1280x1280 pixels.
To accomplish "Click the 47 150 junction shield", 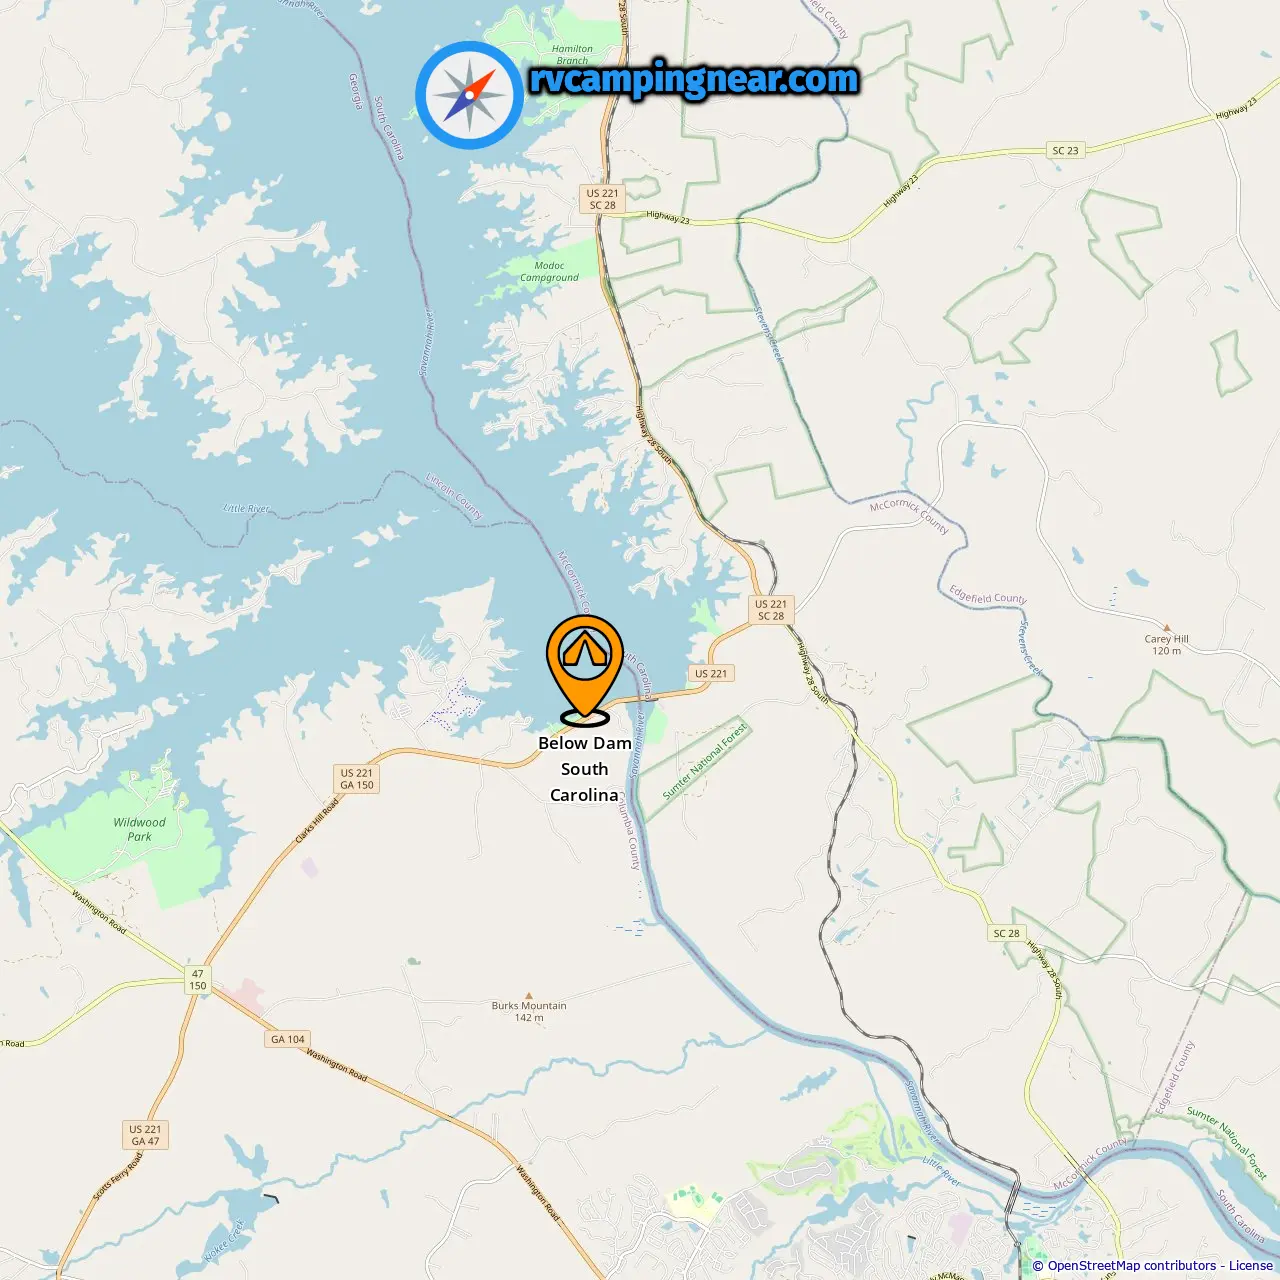I will click(x=198, y=979).
